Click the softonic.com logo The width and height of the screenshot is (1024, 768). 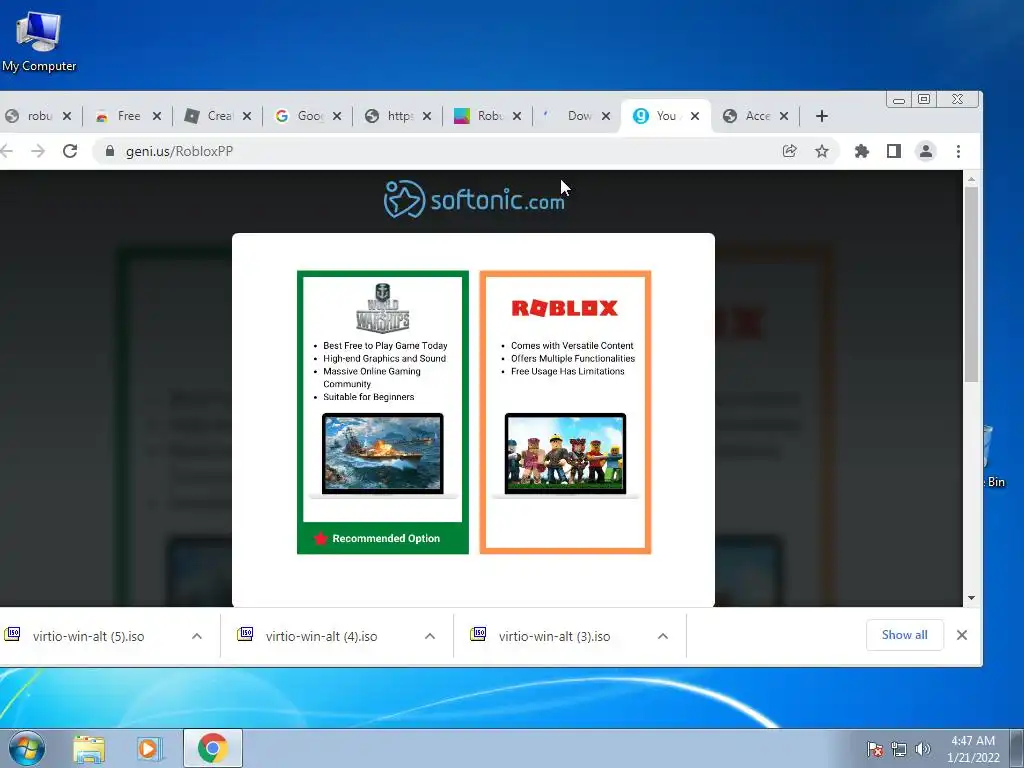click(474, 199)
